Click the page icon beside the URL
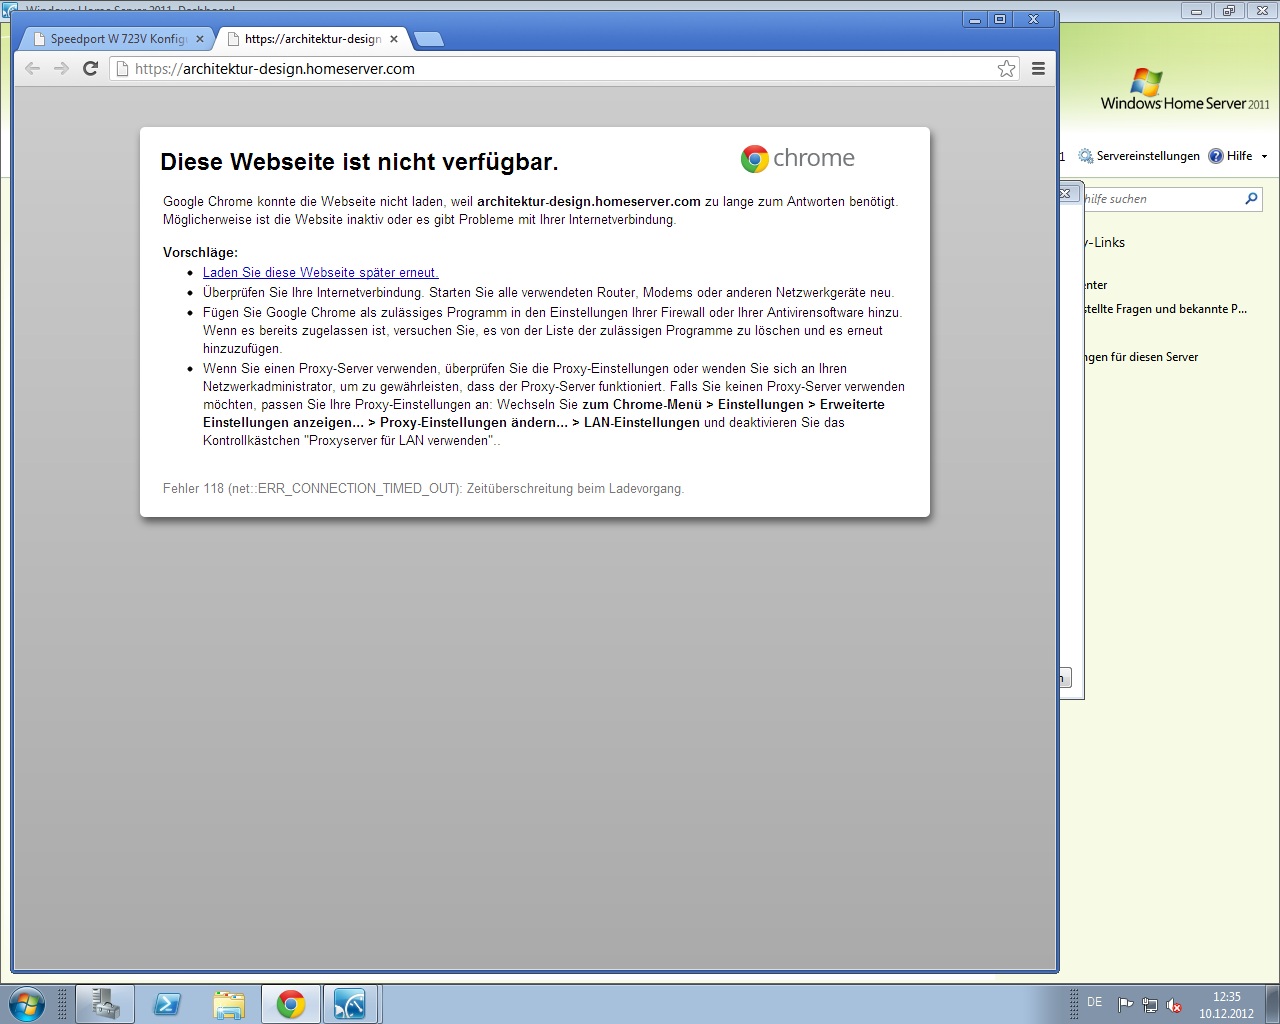This screenshot has height=1024, width=1280. (123, 69)
